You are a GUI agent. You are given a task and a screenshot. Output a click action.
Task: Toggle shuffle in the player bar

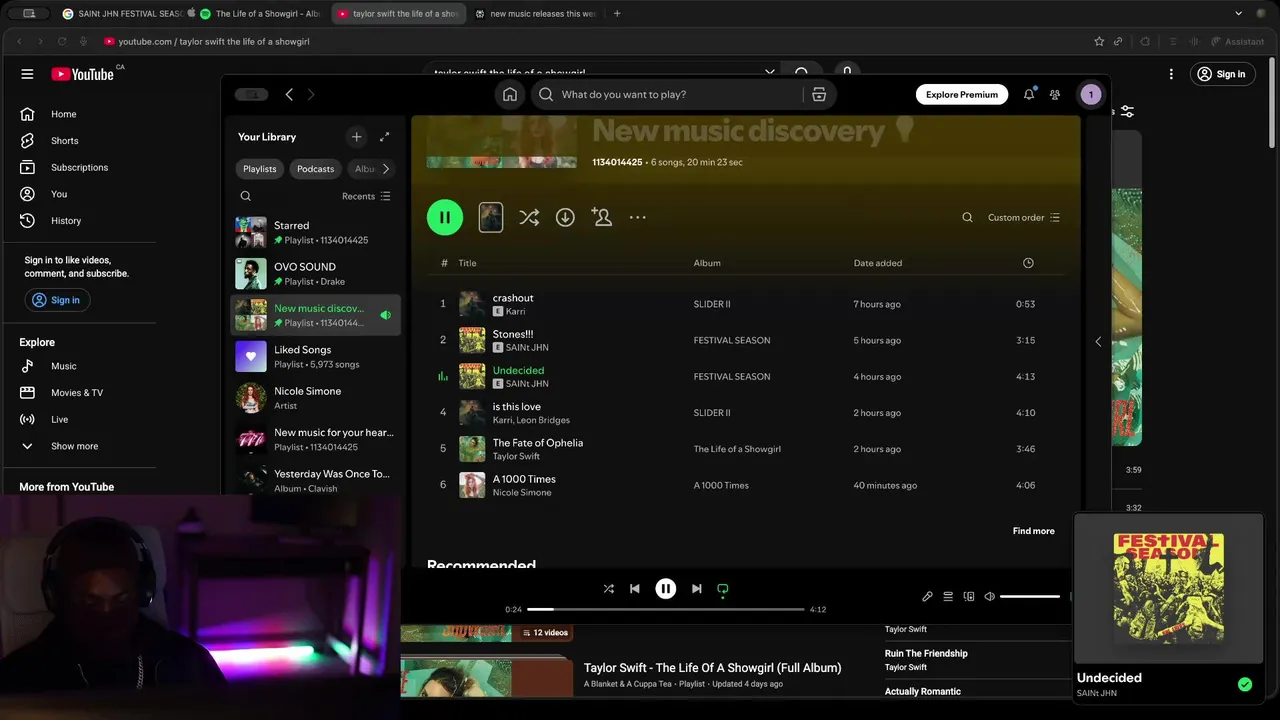coord(608,589)
